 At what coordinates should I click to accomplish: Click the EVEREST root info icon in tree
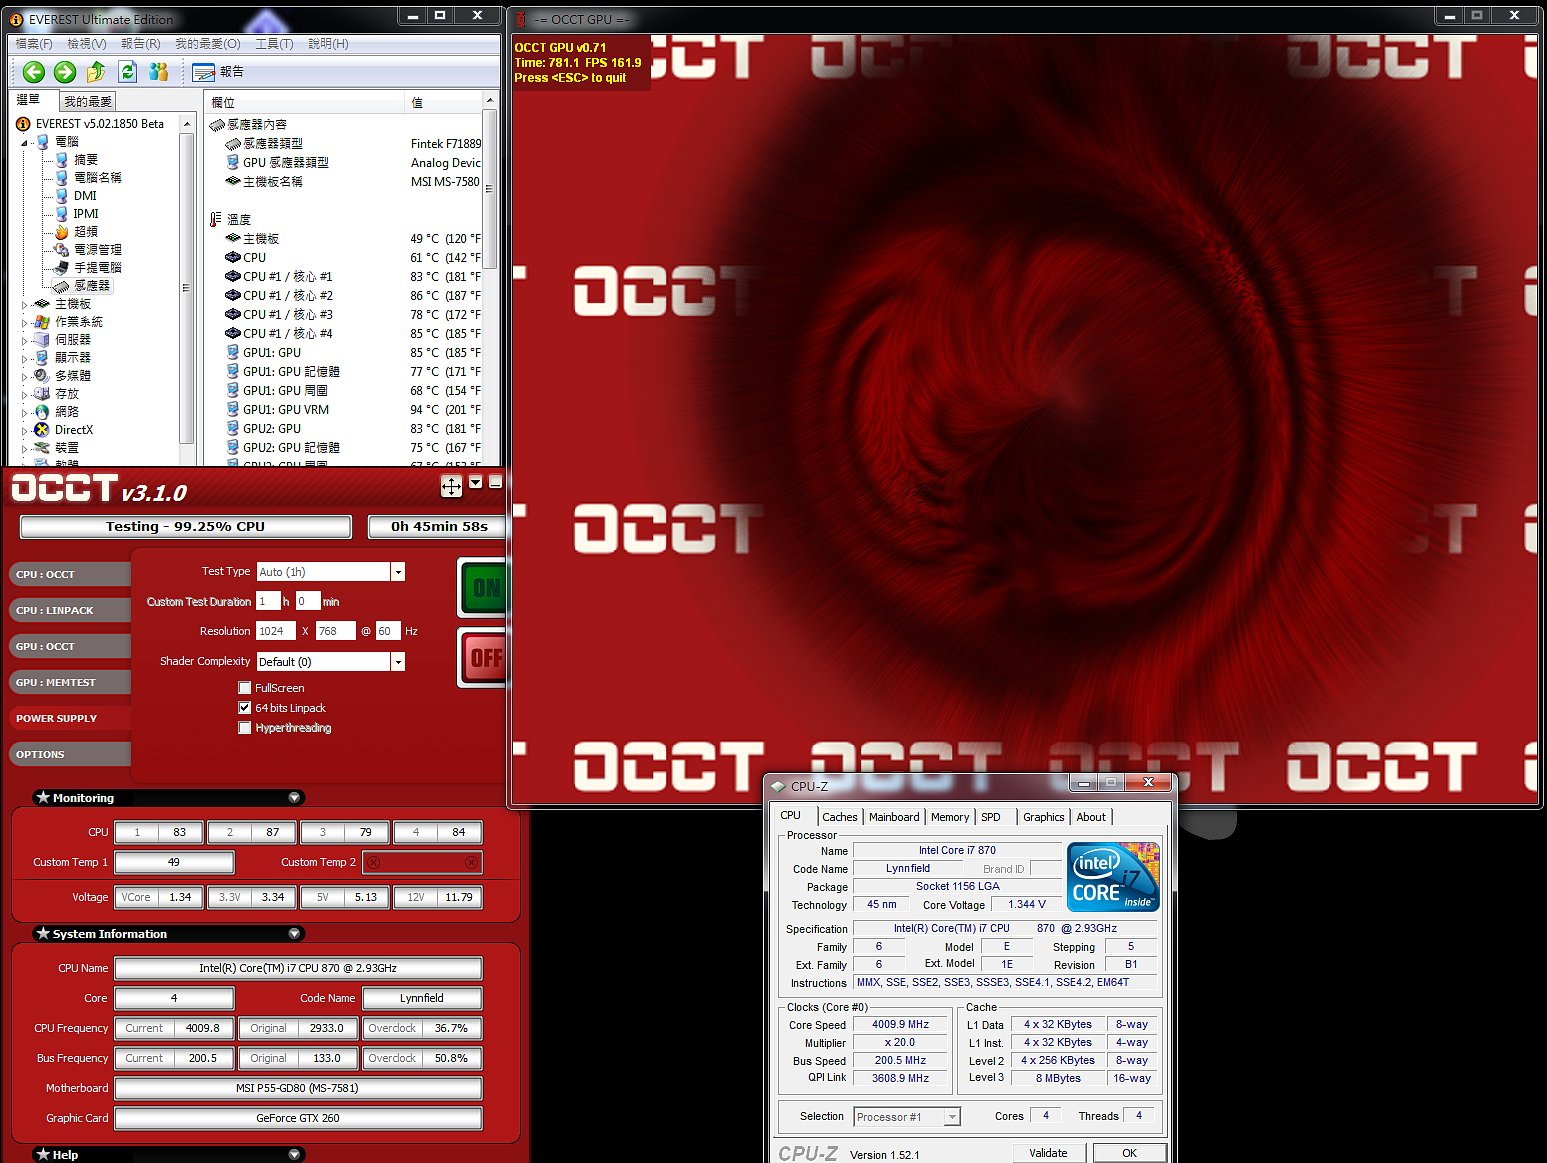pyautogui.click(x=23, y=123)
